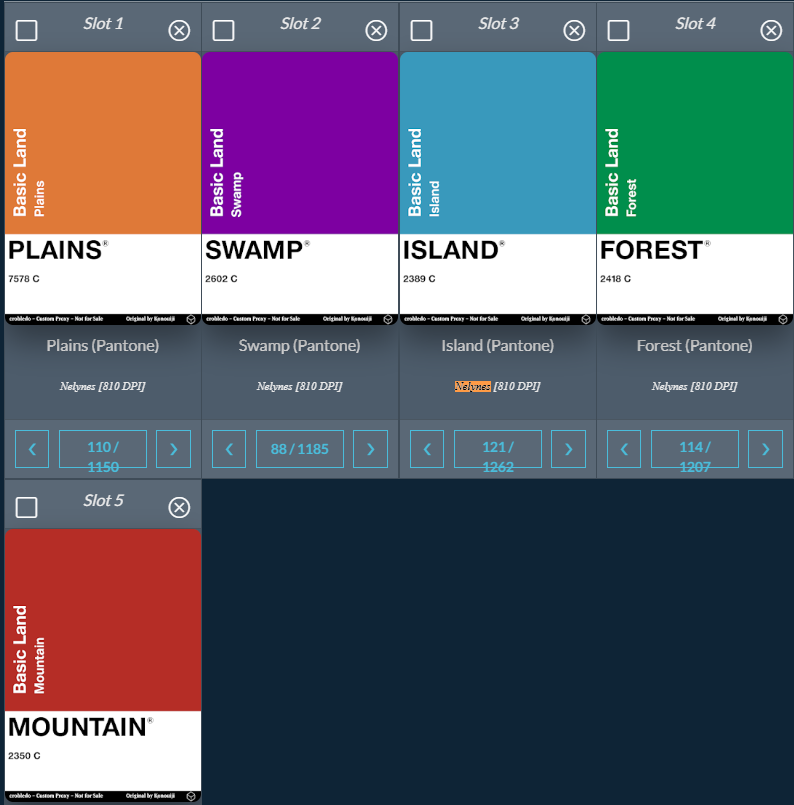The image size is (794, 805).
Task: Select the Swamp (Pantone) card name
Action: click(300, 346)
